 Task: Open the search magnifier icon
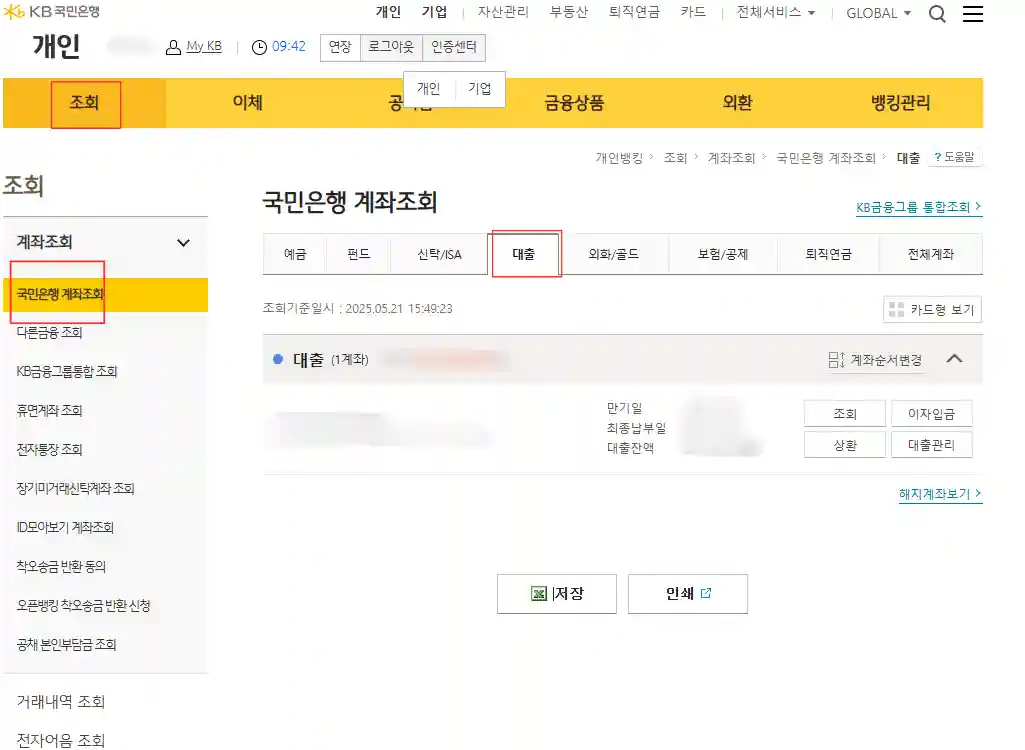(x=937, y=14)
